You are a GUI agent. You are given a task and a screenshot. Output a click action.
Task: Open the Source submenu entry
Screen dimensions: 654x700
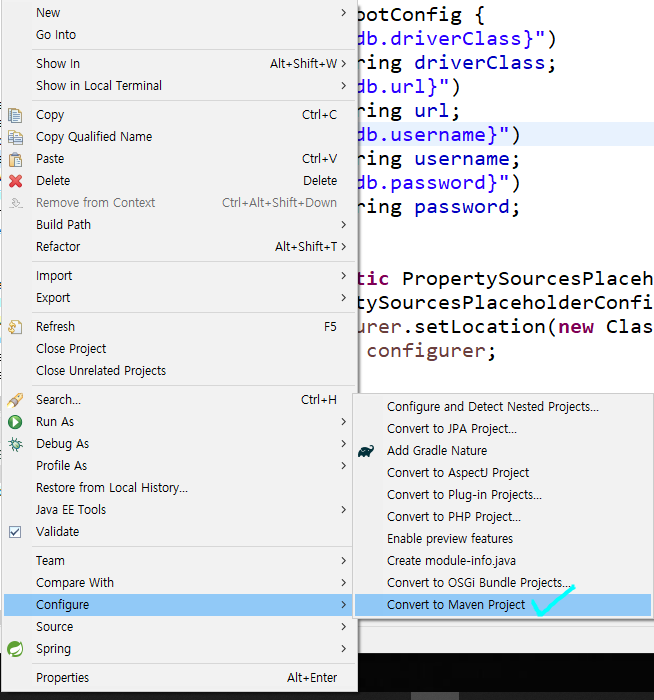pyautogui.click(x=179, y=627)
